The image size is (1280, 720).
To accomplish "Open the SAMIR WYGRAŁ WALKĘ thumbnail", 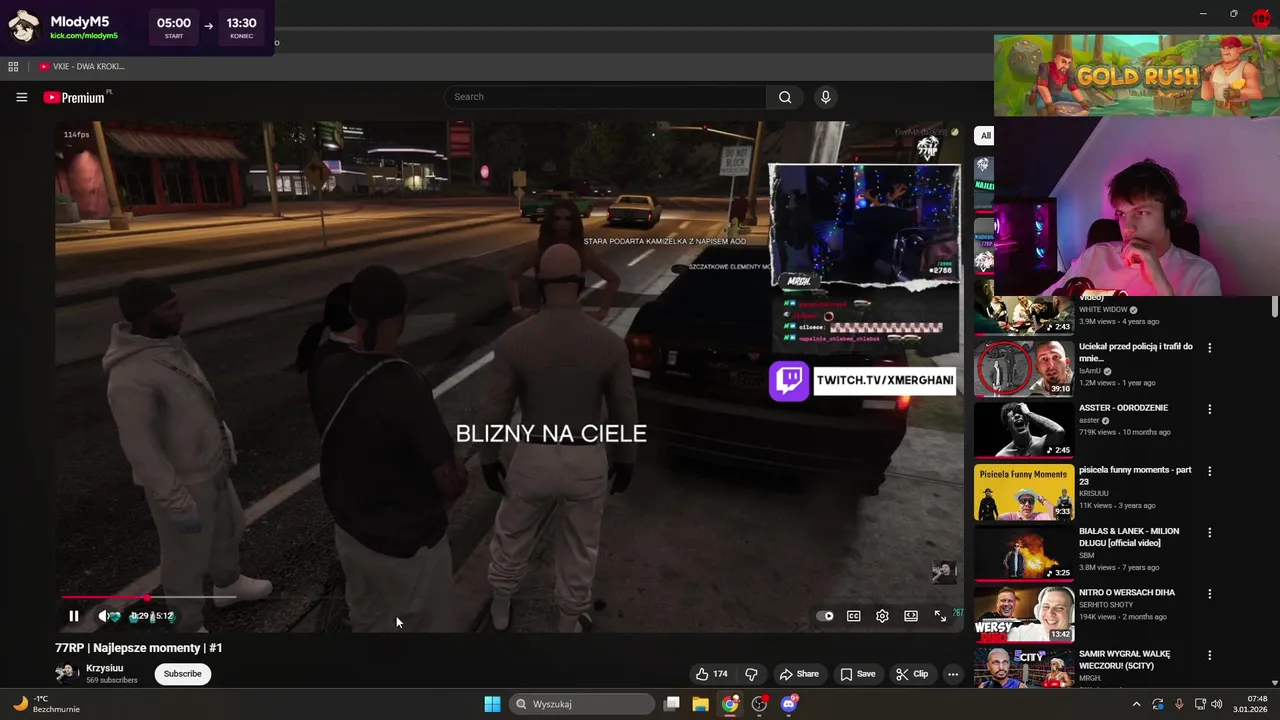I will coord(1024,668).
